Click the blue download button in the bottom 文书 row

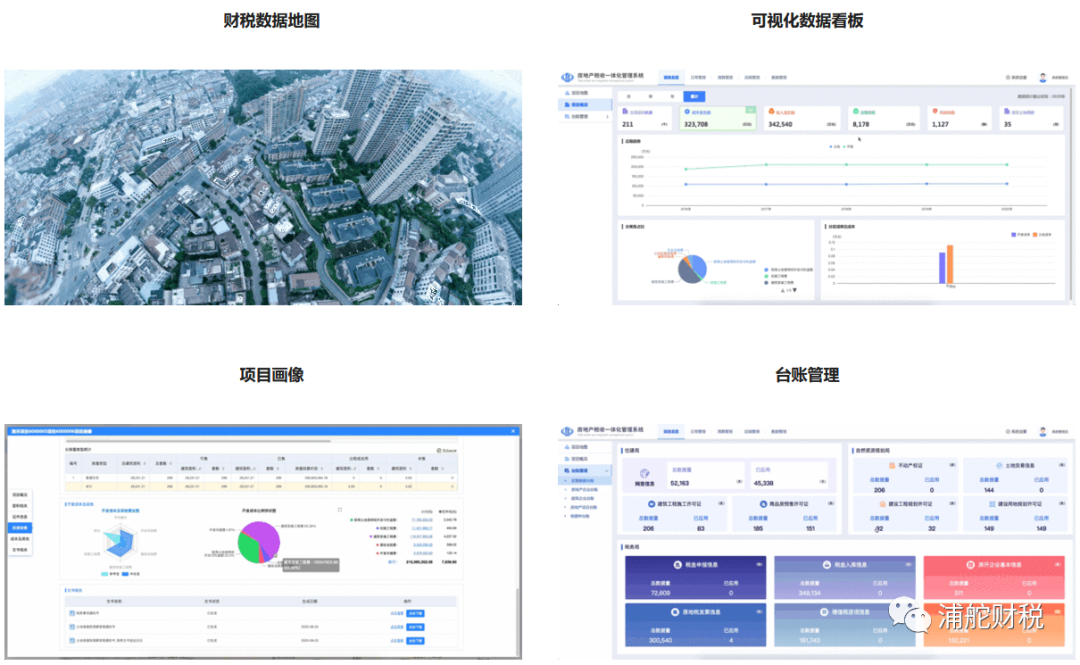tap(415, 641)
